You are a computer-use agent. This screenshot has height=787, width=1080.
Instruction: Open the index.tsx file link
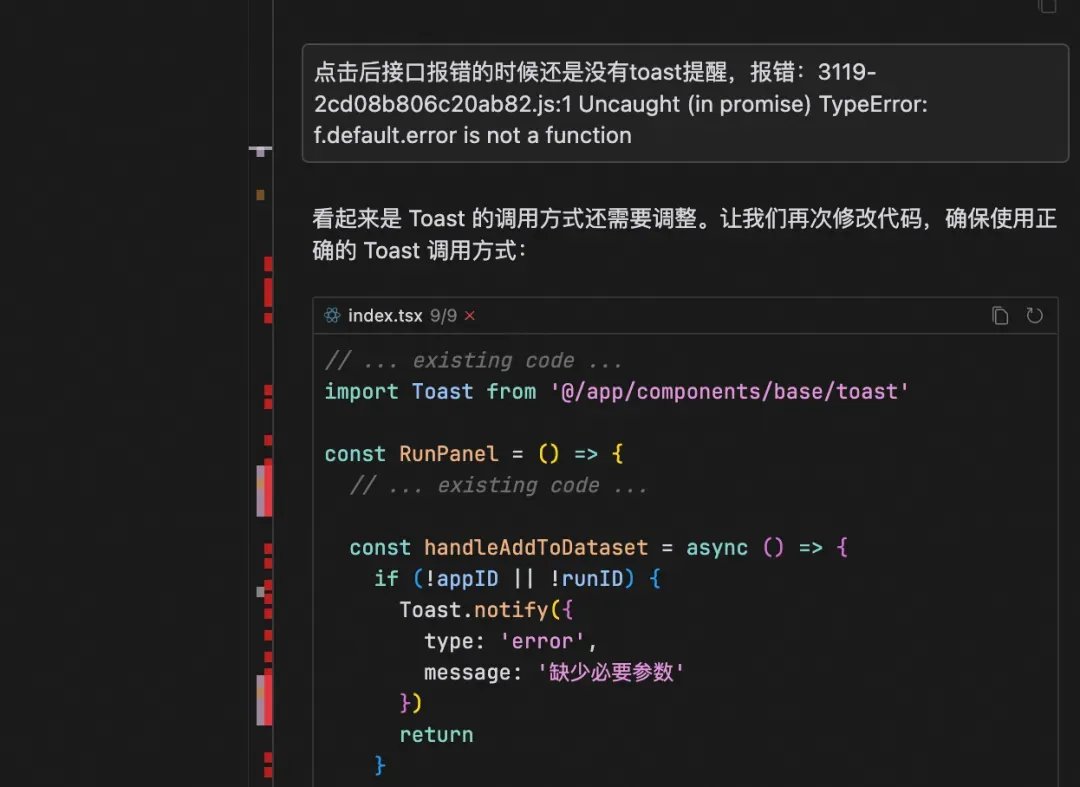pyautogui.click(x=385, y=315)
